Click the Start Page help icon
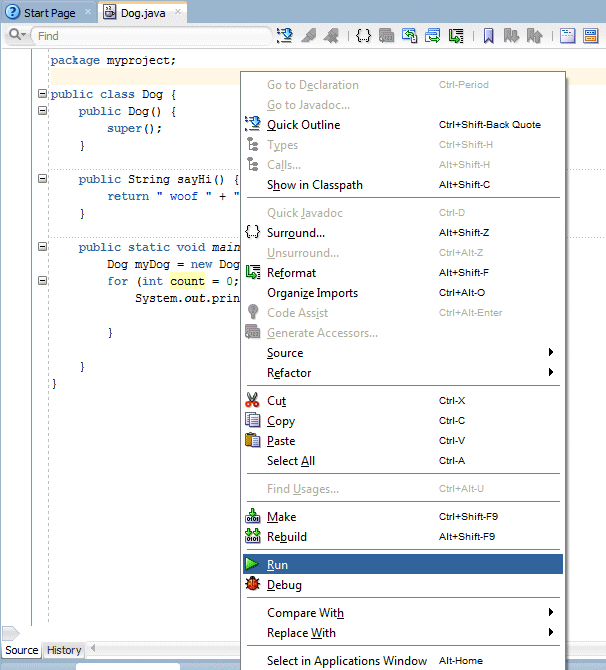The image size is (606, 670). point(12,12)
